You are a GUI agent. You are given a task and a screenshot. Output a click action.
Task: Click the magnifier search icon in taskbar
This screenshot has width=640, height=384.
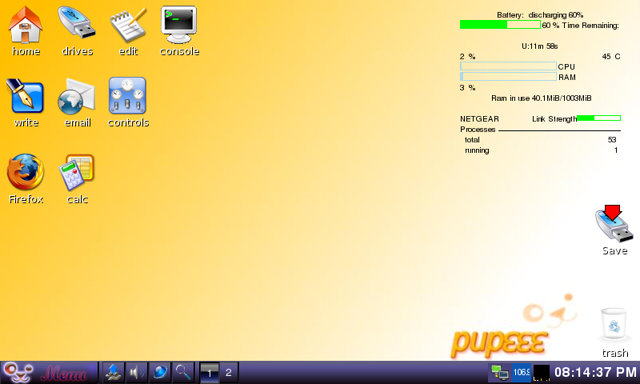183,372
